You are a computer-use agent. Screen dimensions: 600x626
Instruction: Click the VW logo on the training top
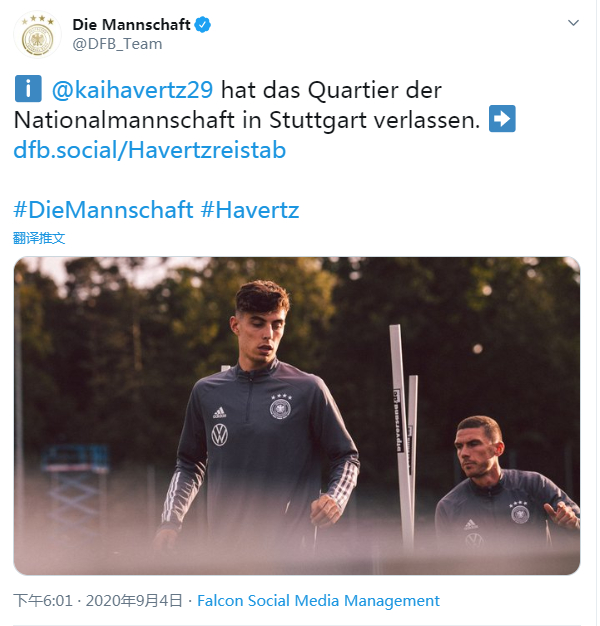click(x=220, y=435)
